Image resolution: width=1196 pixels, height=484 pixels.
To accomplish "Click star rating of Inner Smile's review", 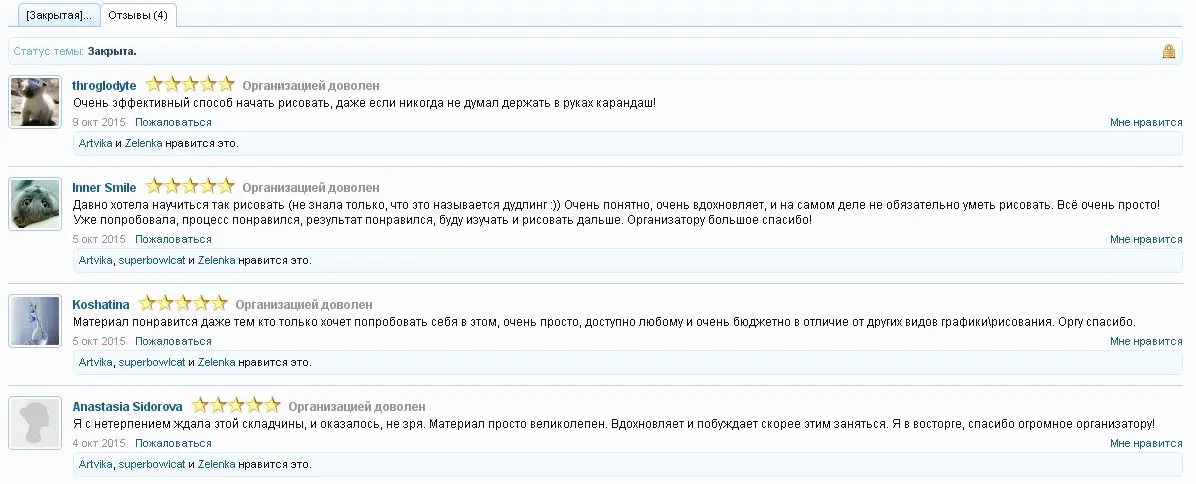I will pyautogui.click(x=190, y=187).
